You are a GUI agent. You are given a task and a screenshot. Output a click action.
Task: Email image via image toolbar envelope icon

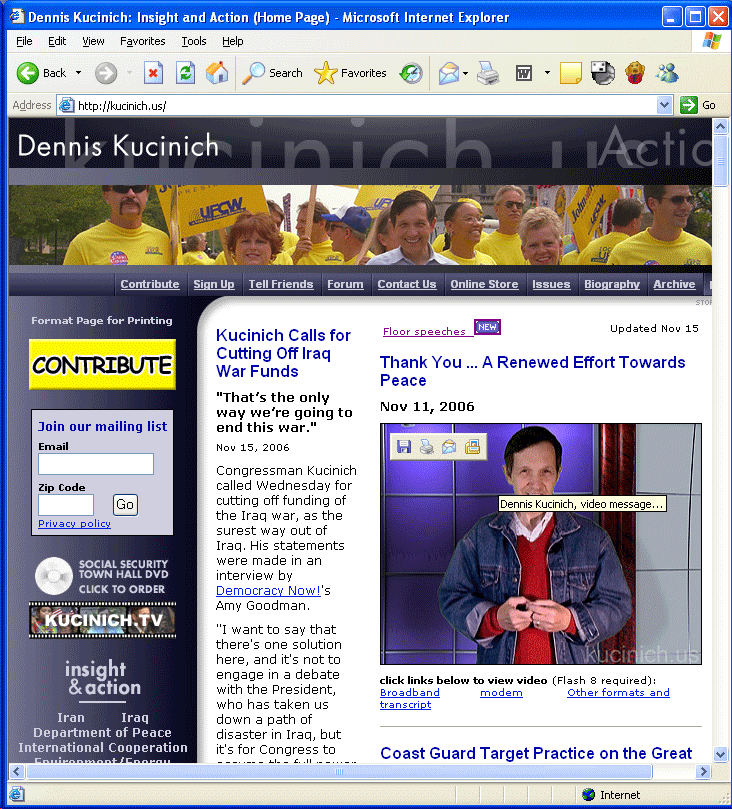(449, 446)
